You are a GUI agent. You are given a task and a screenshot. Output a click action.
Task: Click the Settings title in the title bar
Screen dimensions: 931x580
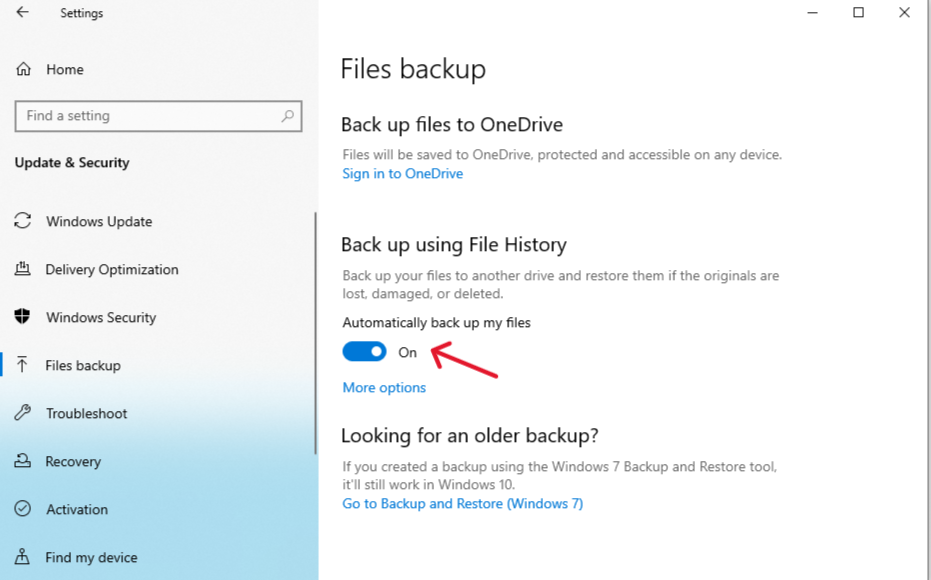coord(81,13)
